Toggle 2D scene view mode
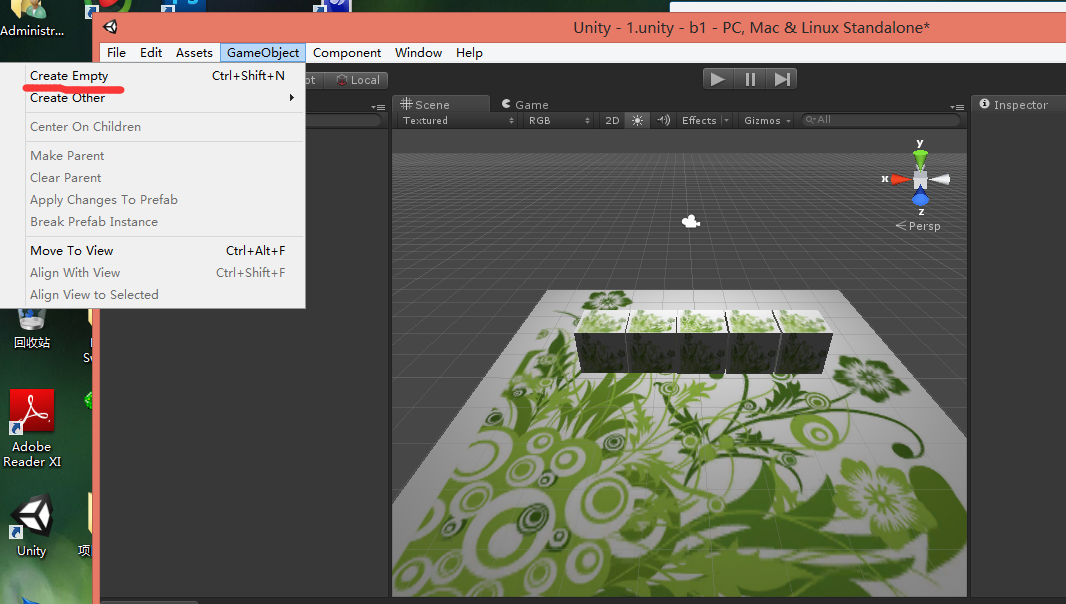 point(612,120)
